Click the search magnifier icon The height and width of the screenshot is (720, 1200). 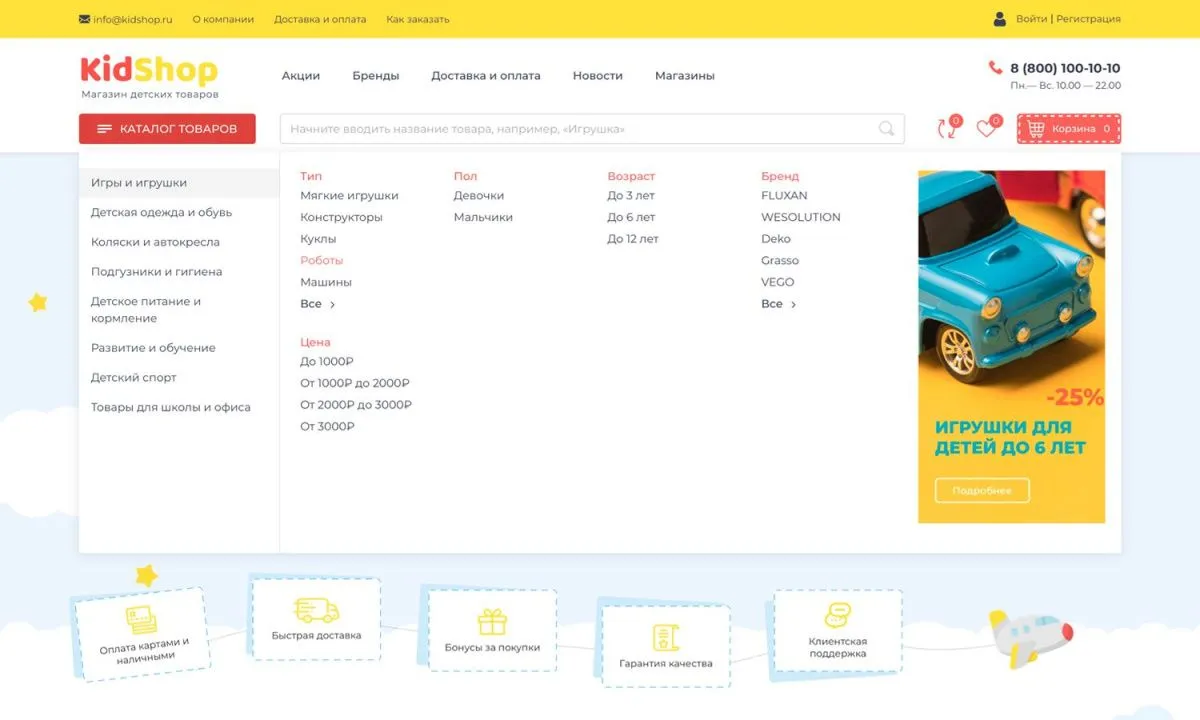pos(886,129)
